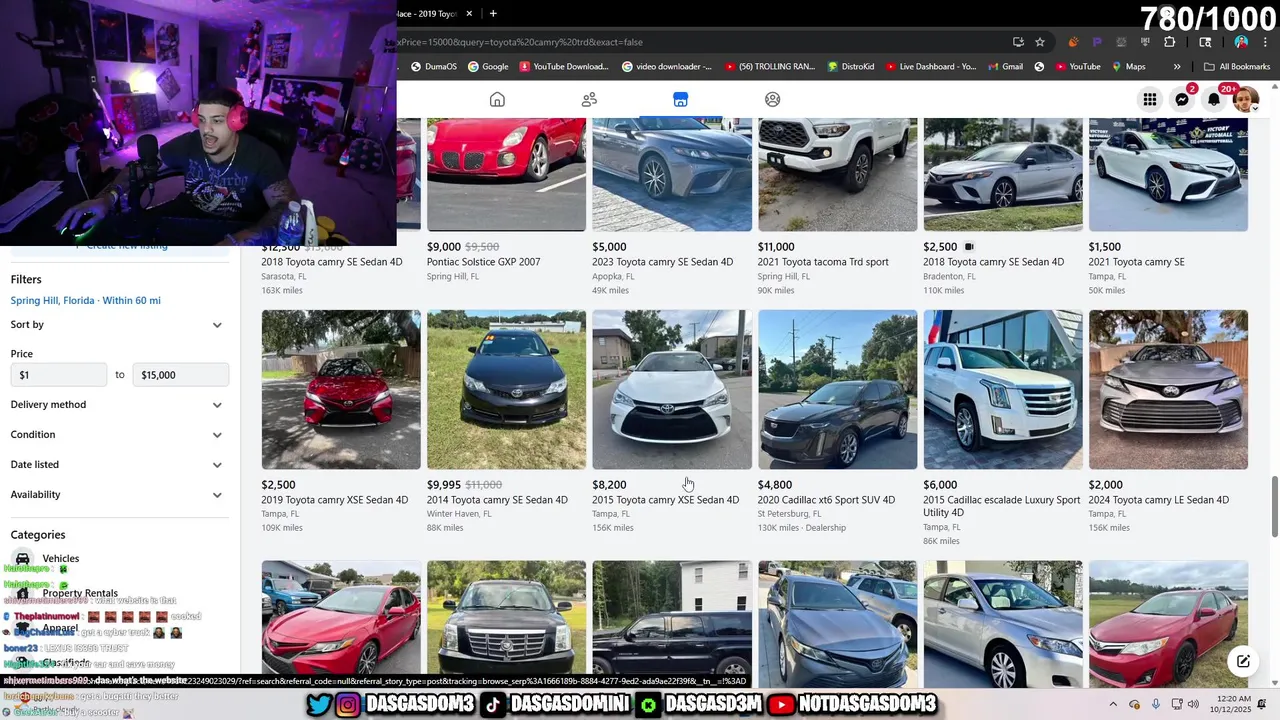The image size is (1280, 720).
Task: Click the address bar URL
Action: point(520,42)
